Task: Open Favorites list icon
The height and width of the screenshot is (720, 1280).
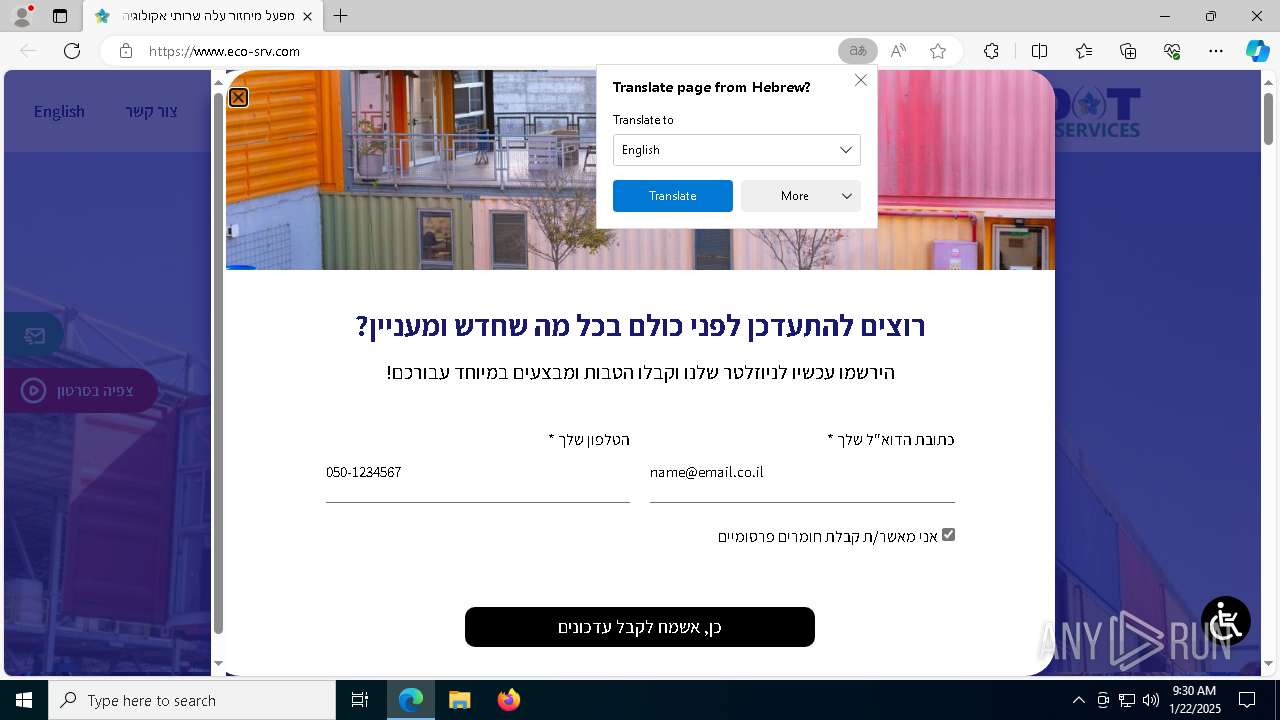Action: point(1084,51)
